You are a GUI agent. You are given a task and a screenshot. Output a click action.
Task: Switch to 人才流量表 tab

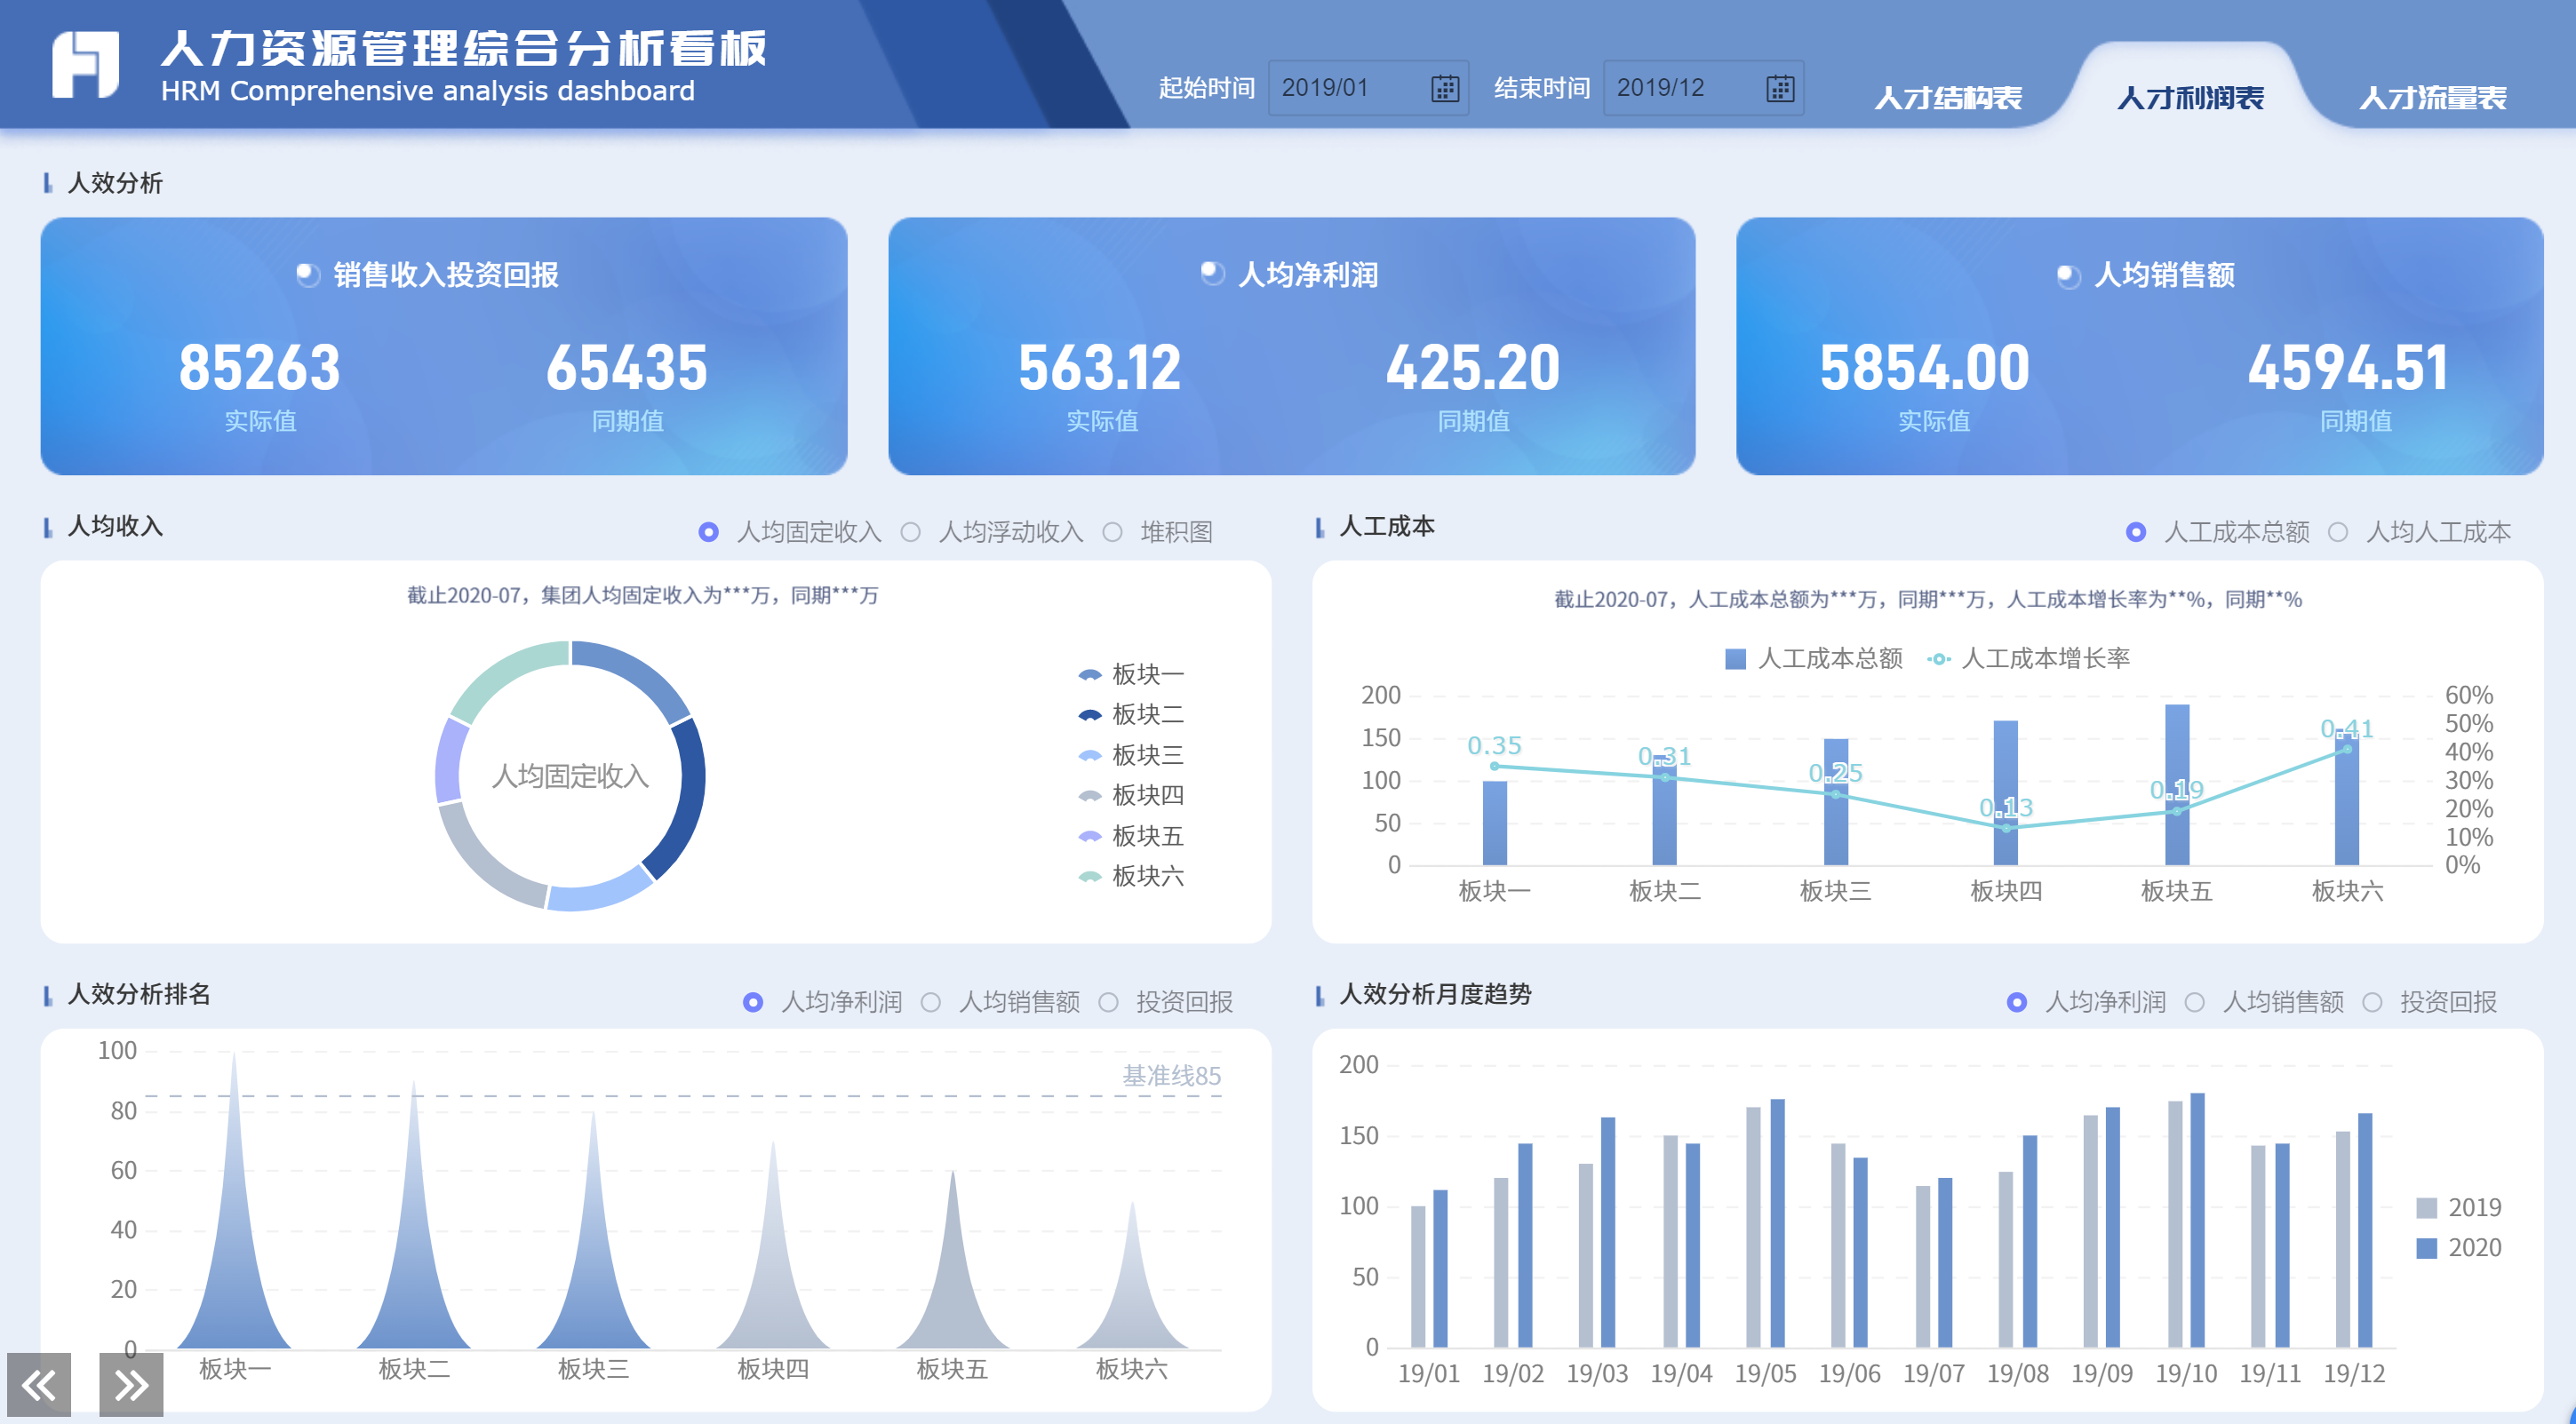[x=2432, y=98]
